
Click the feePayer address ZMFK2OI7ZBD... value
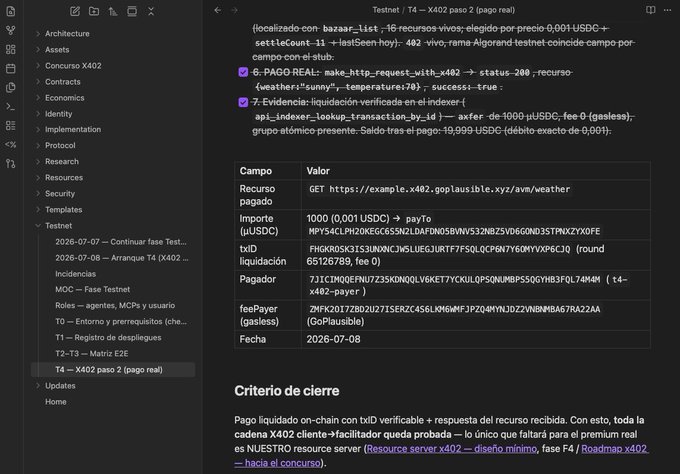pos(454,309)
